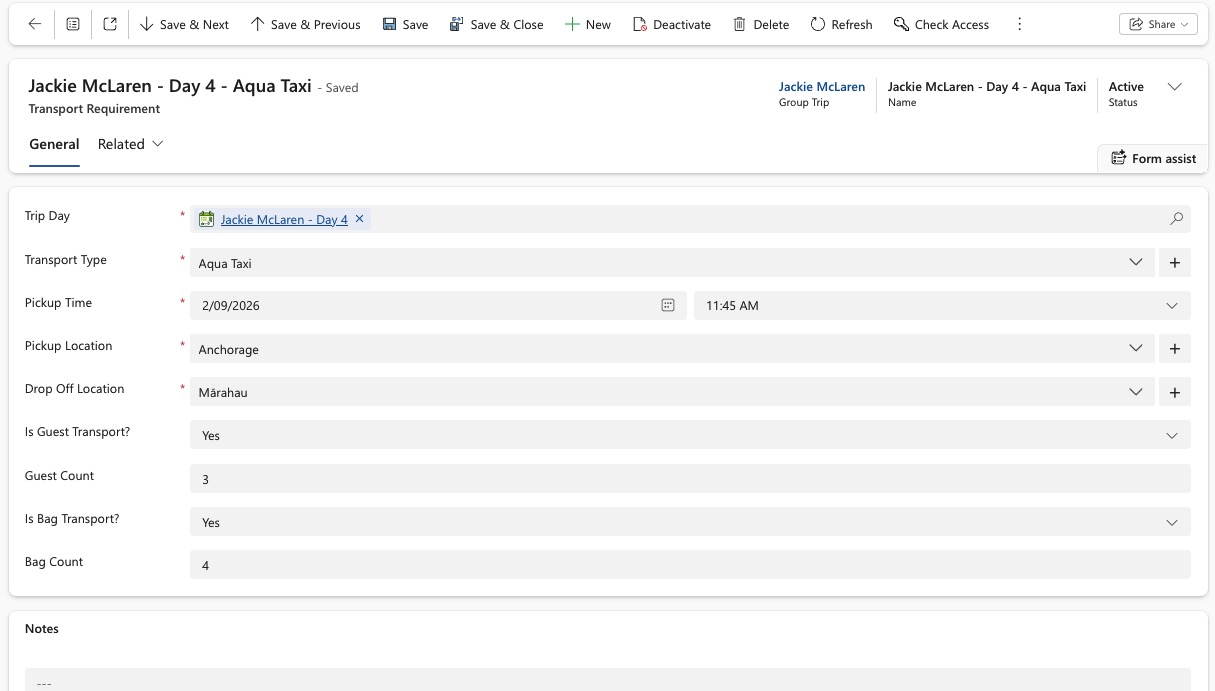1215x691 pixels.
Task: Click the Trip Day field label
Action: (x=47, y=216)
